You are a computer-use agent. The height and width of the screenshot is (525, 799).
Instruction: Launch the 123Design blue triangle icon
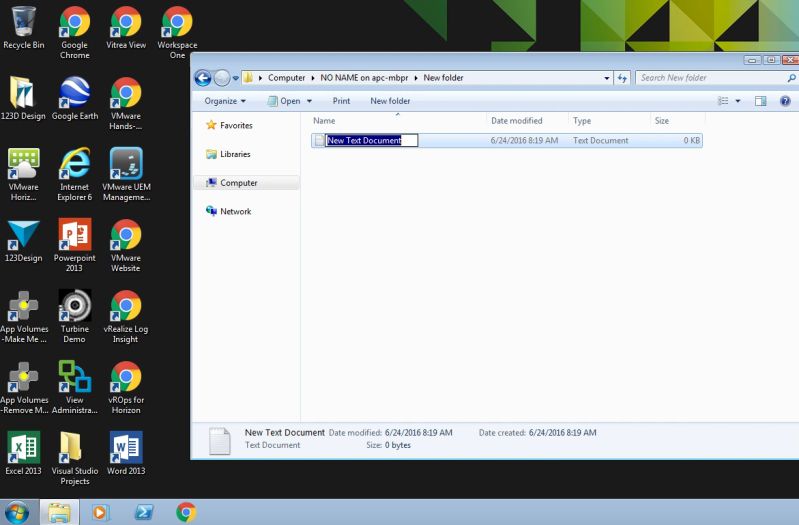tap(23, 241)
